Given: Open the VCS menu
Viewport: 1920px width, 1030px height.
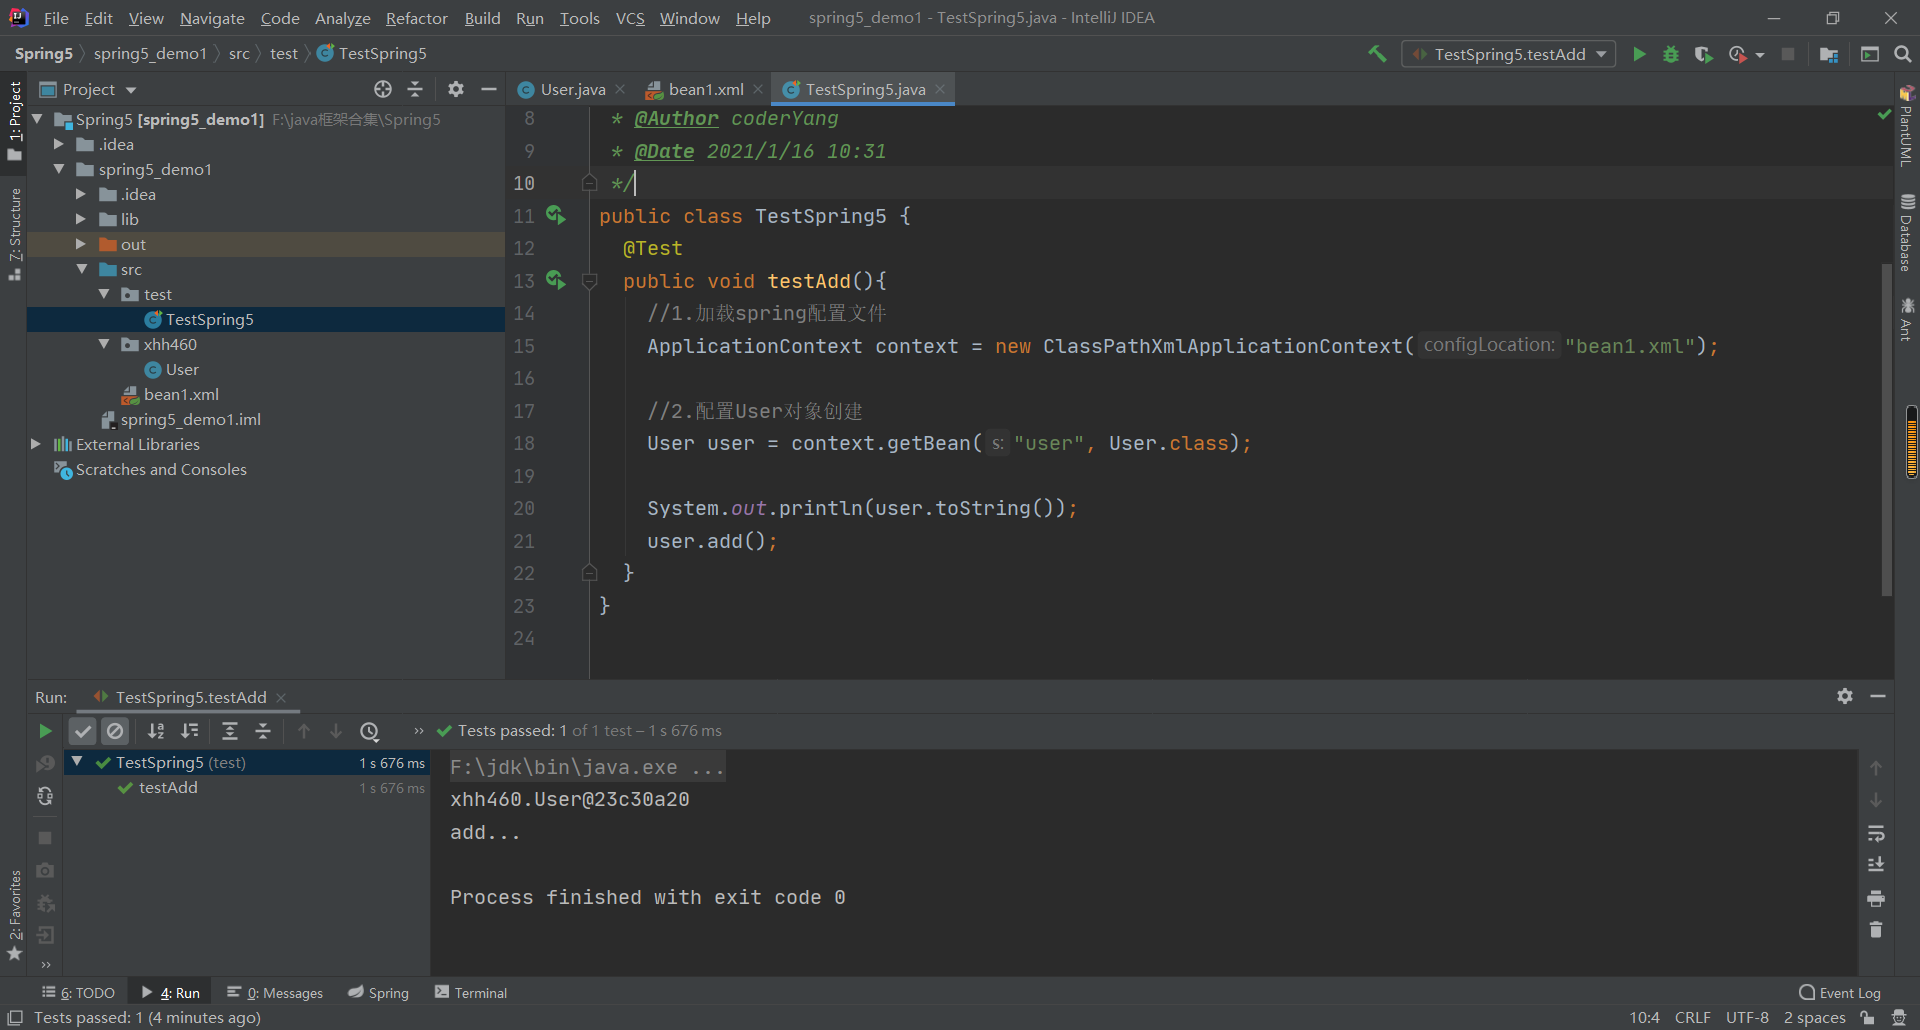Looking at the screenshot, I should tap(630, 18).
